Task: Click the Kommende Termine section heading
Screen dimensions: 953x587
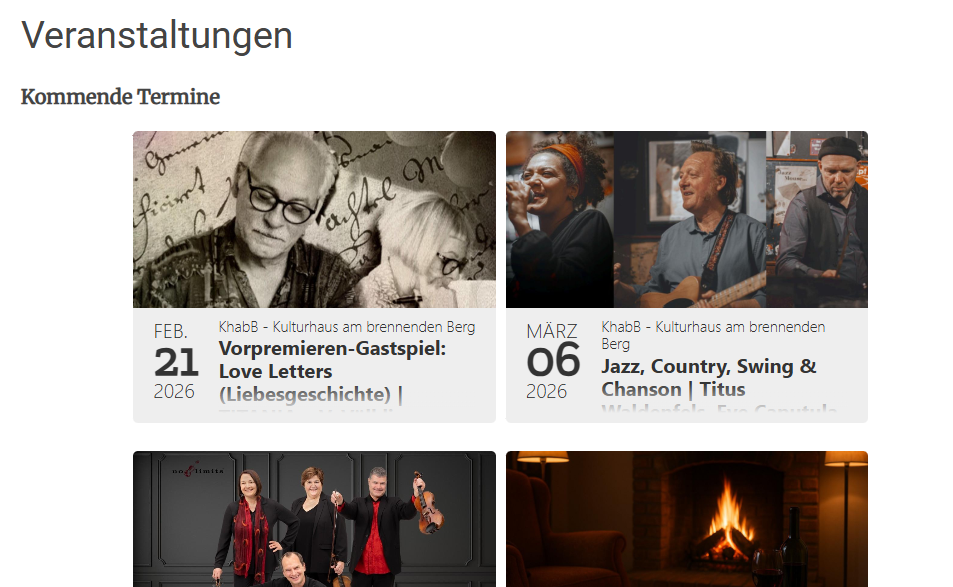Action: 120,97
